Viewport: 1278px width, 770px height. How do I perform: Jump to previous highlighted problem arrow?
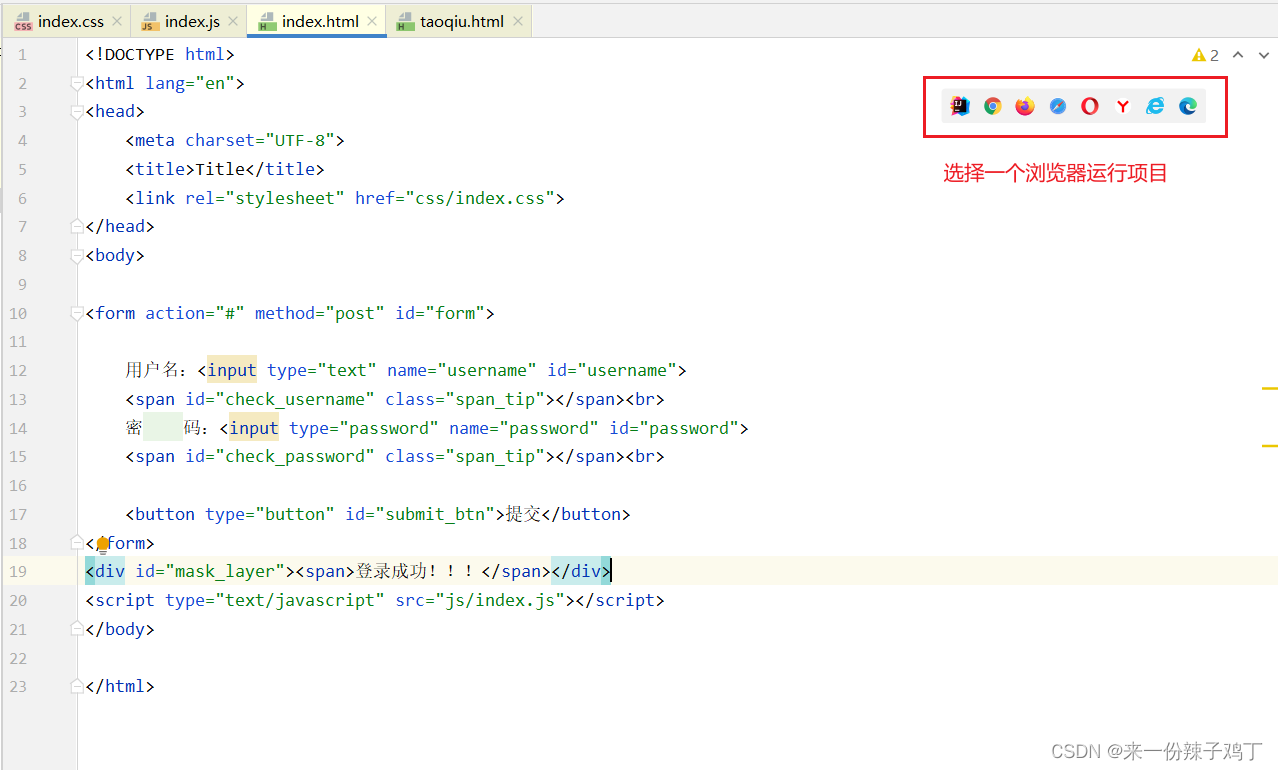1238,55
